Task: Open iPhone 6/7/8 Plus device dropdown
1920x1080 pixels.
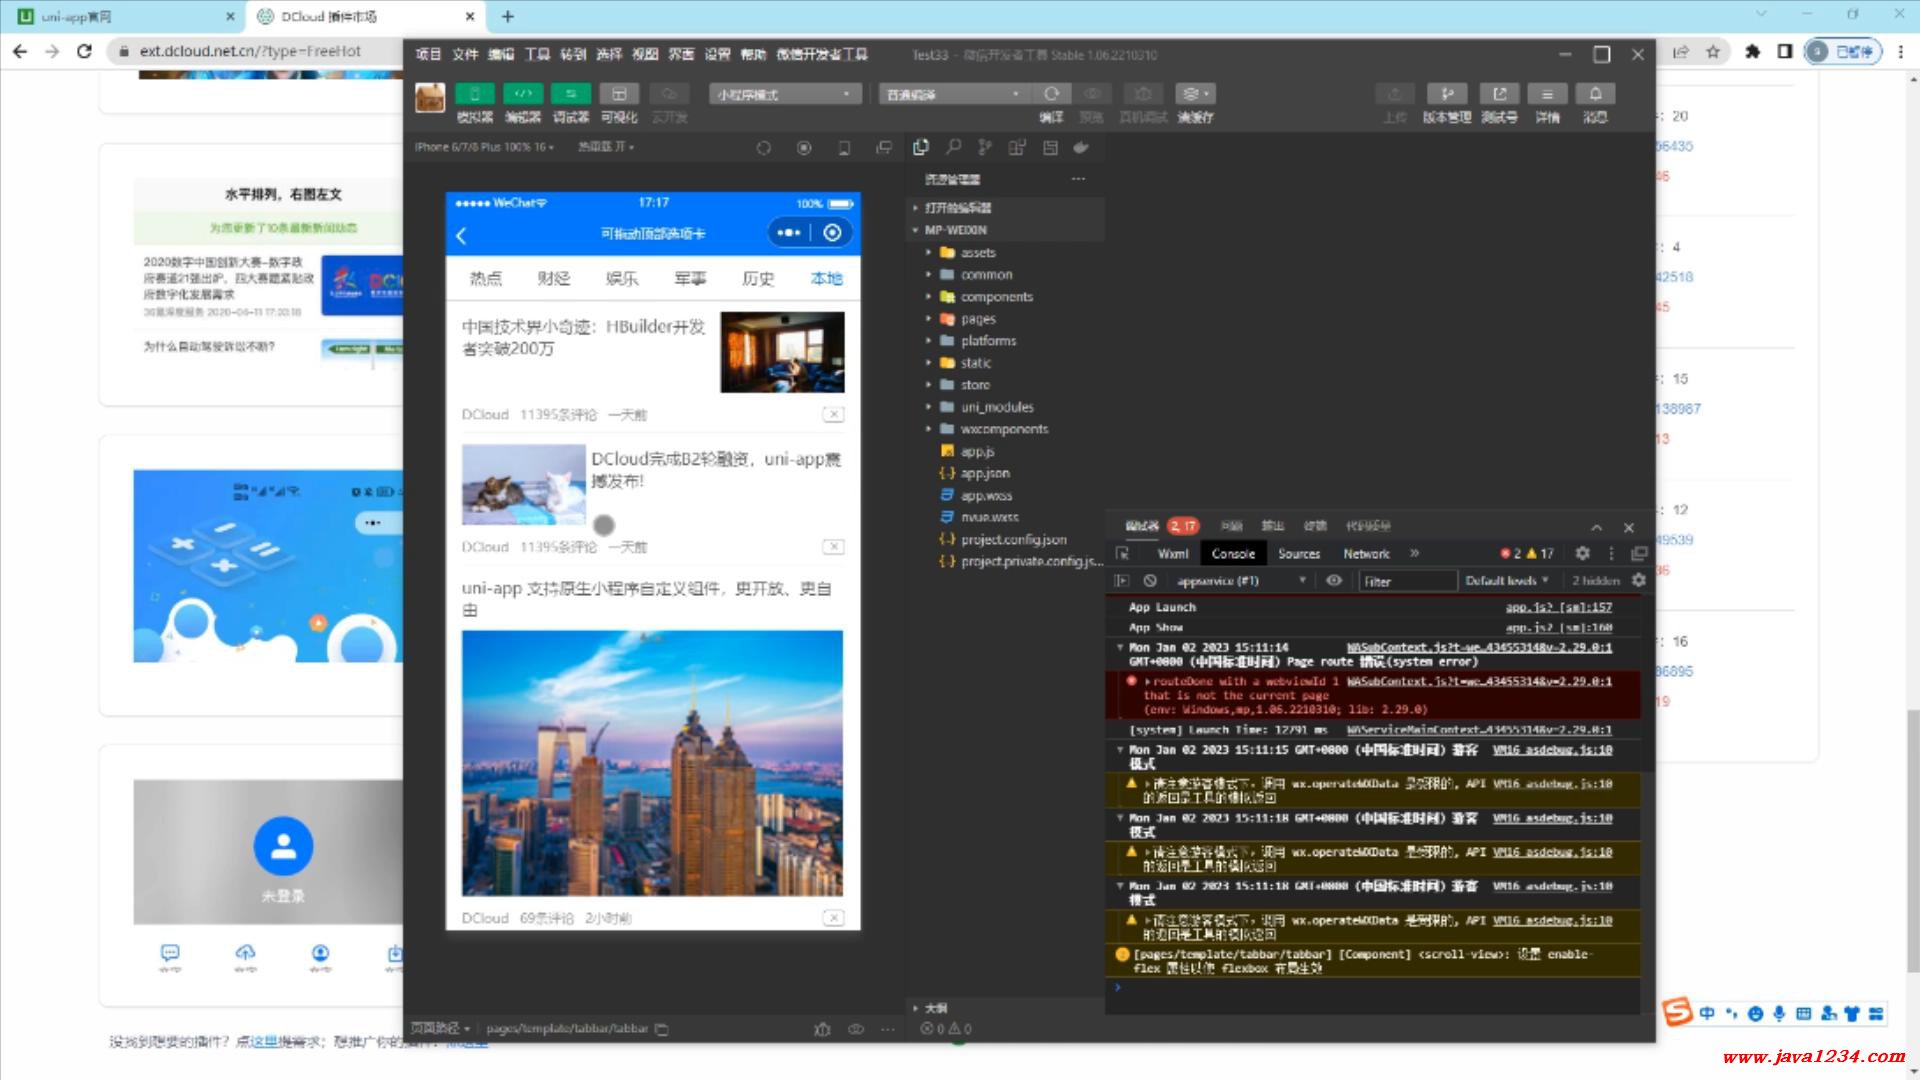Action: click(x=484, y=147)
